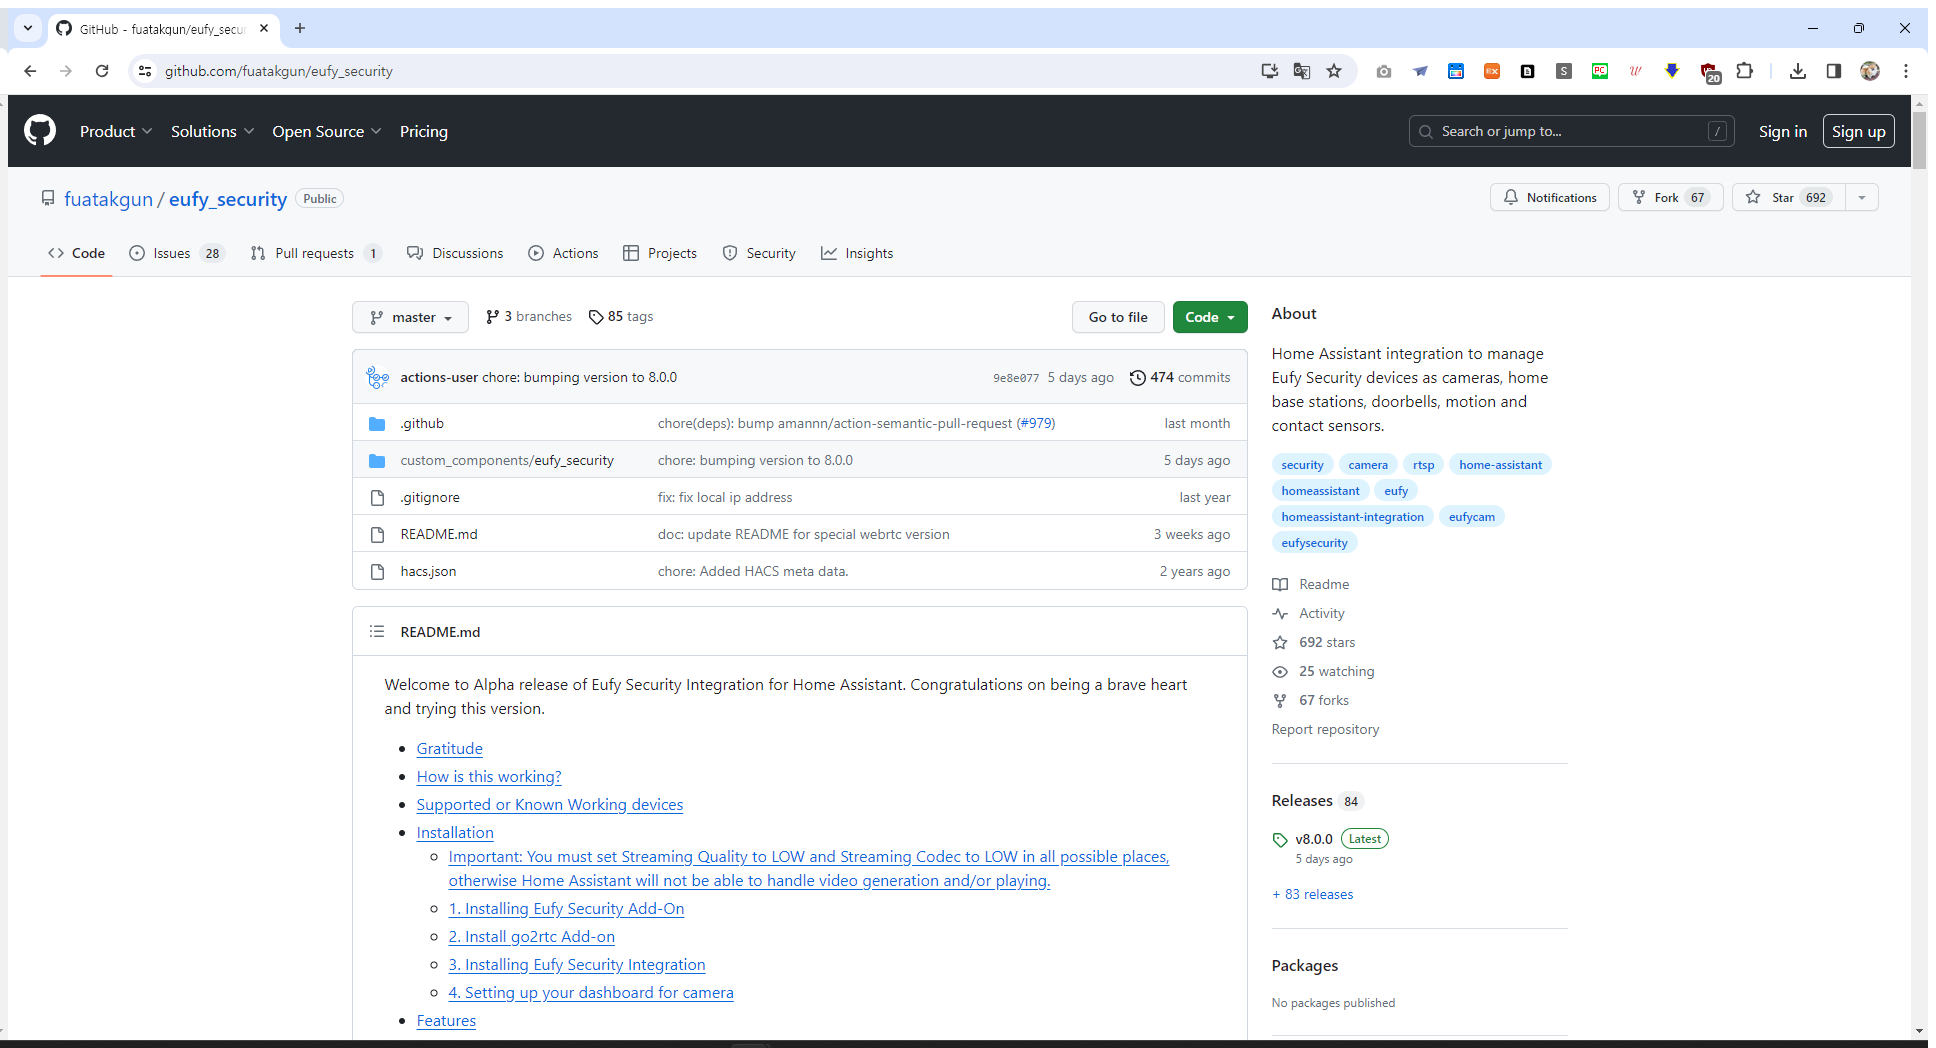
Task: Select the Code tab
Action: (76, 253)
